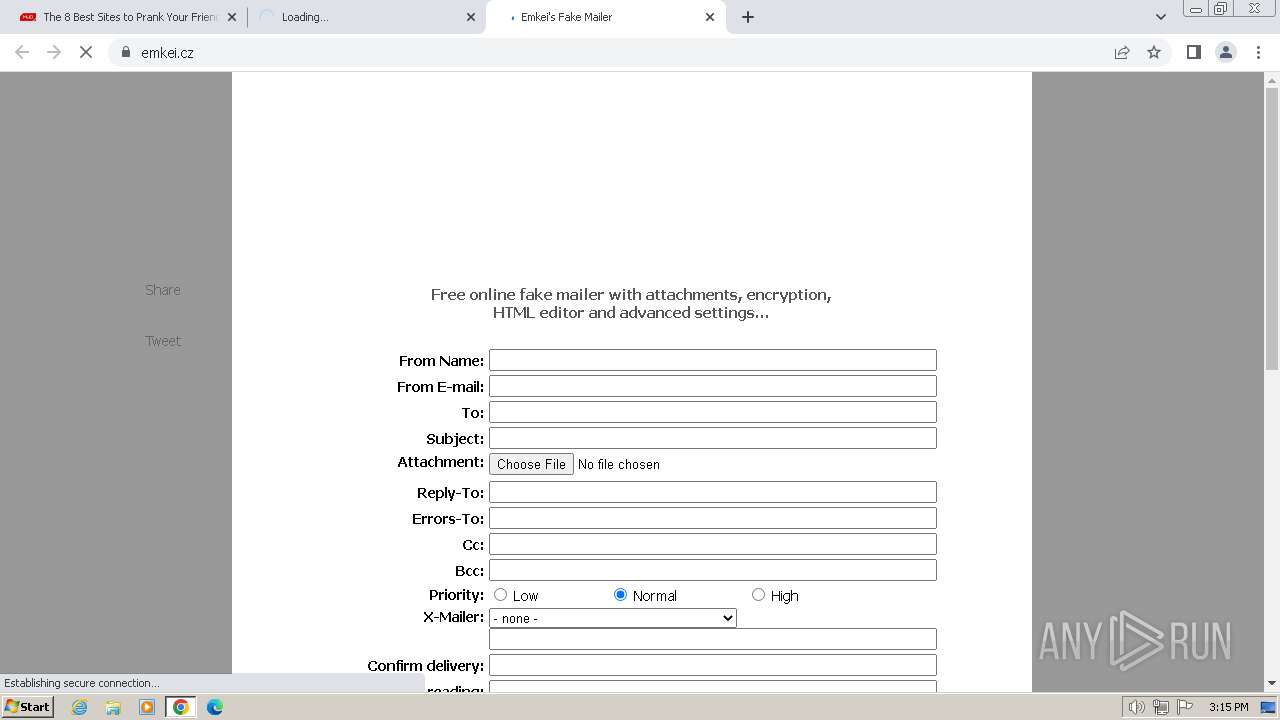Screen dimensions: 1280x720
Task: Select the Low priority radio button
Action: coord(501,595)
